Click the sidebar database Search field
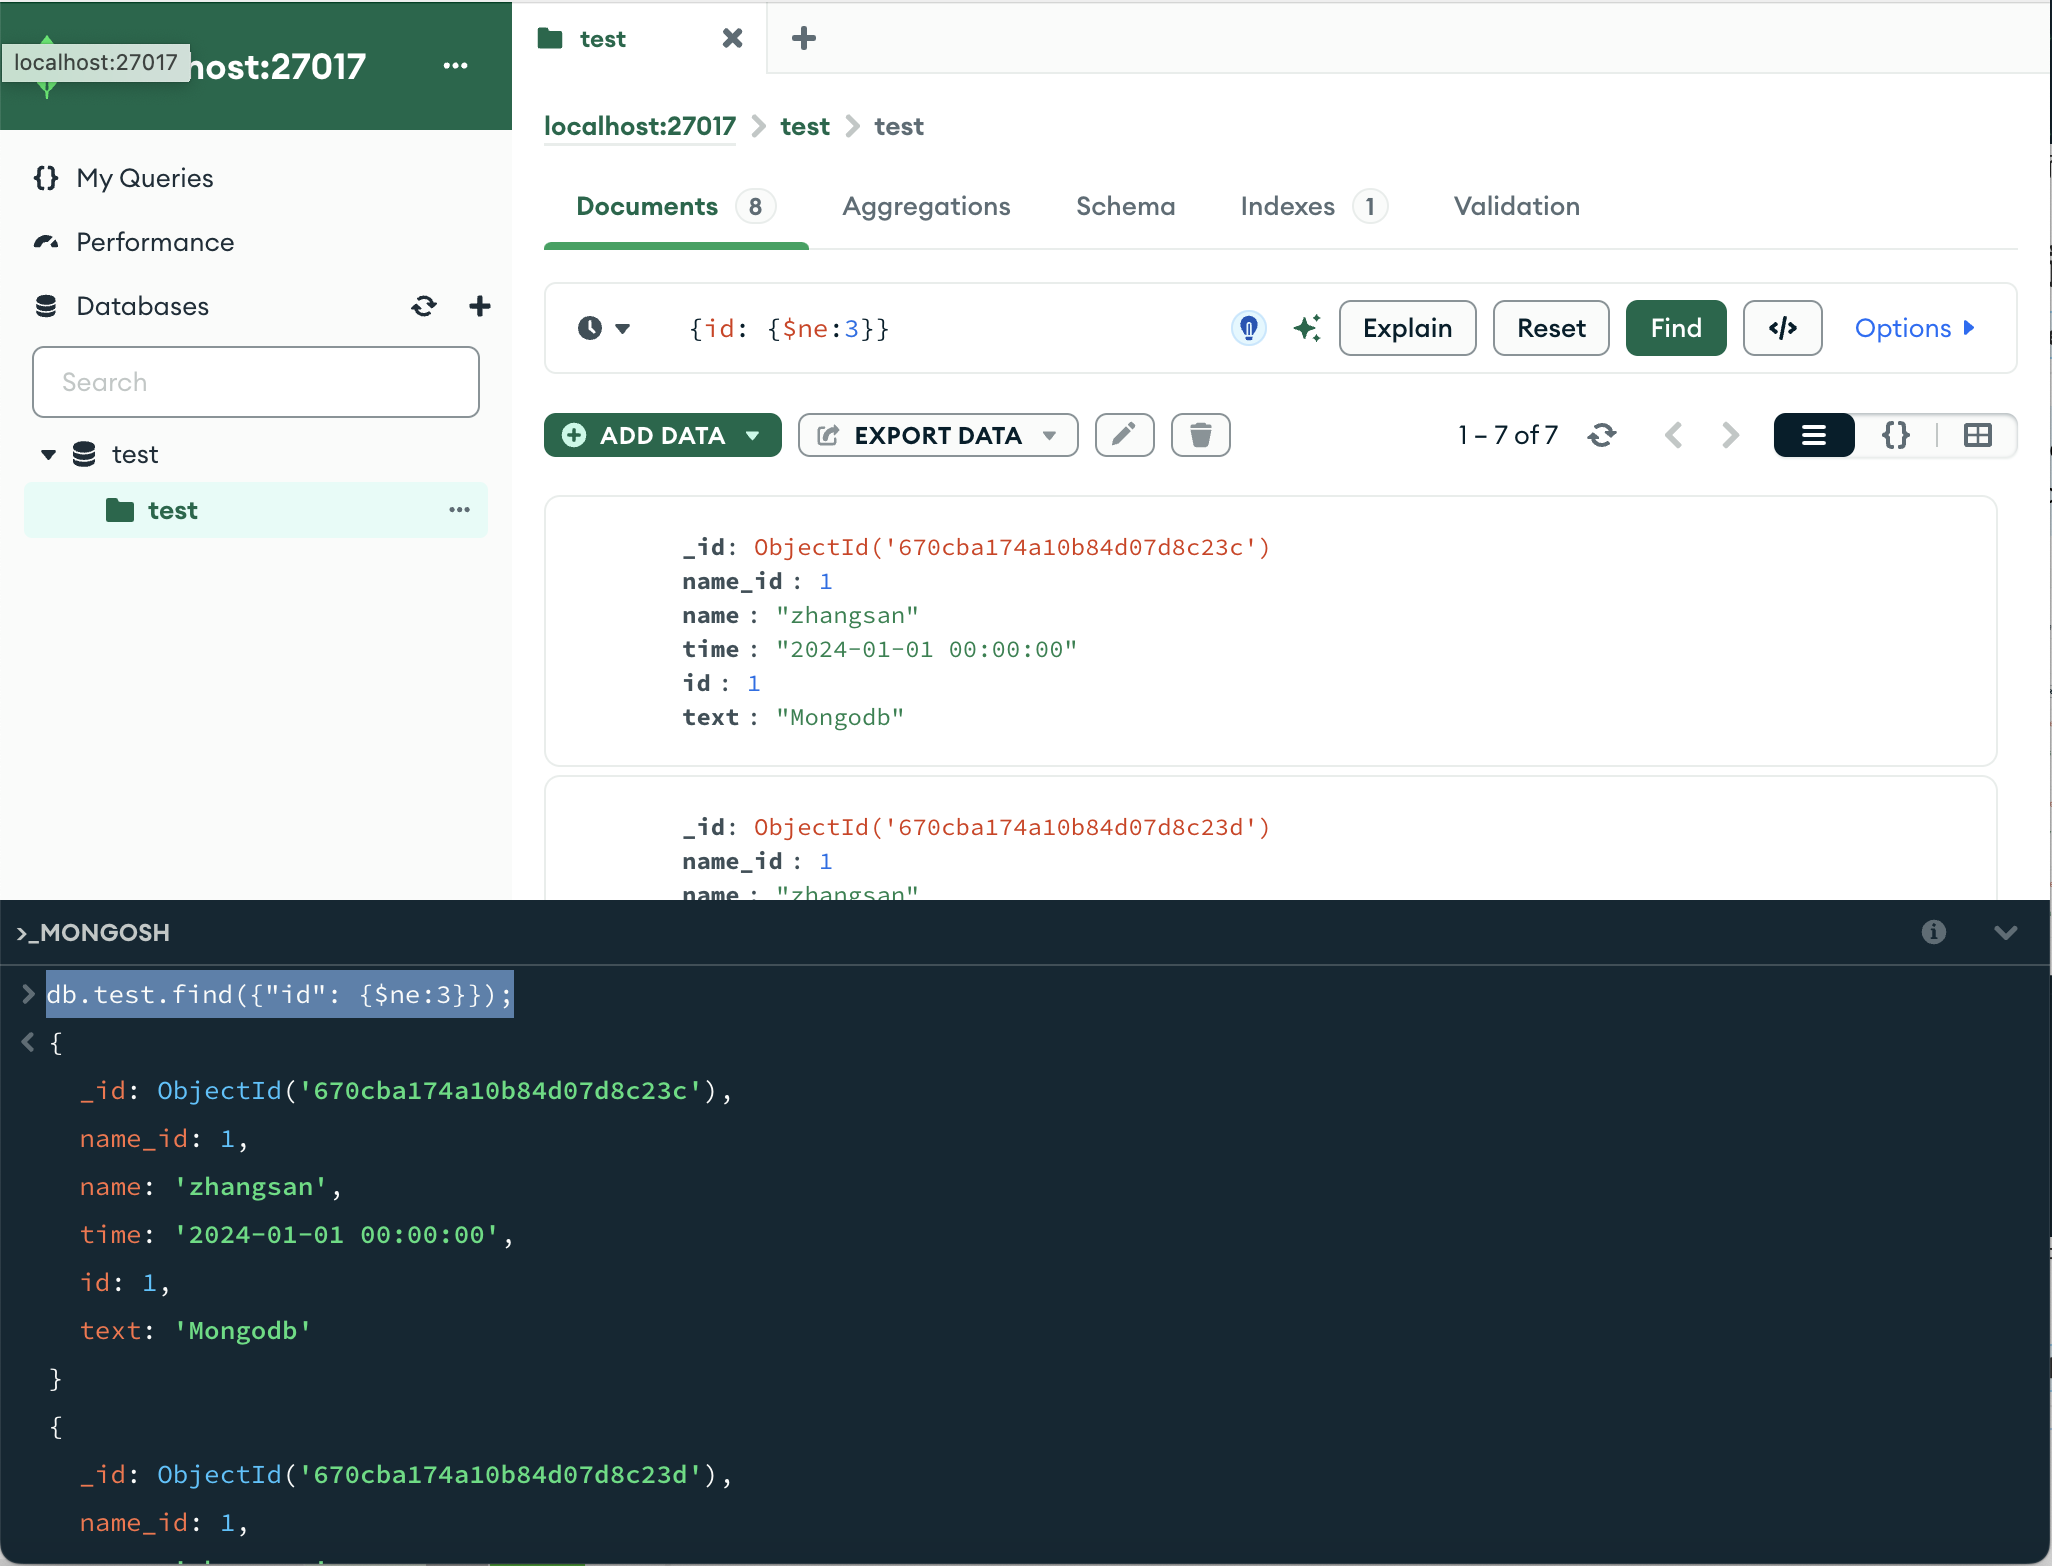This screenshot has width=2052, height=1566. click(x=256, y=382)
